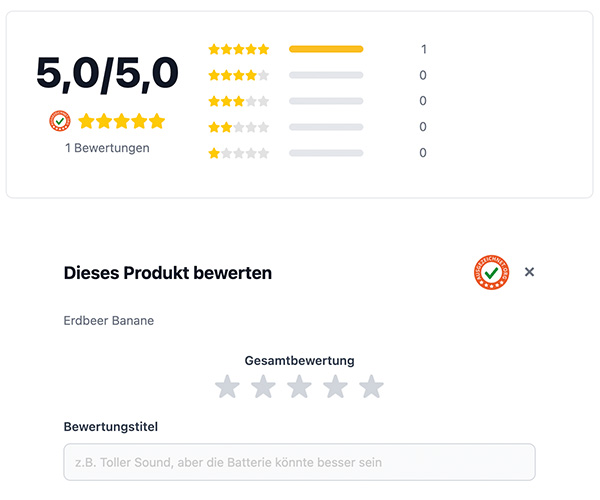
Task: Click the "1 Bewertungen" review count
Action: 107,148
